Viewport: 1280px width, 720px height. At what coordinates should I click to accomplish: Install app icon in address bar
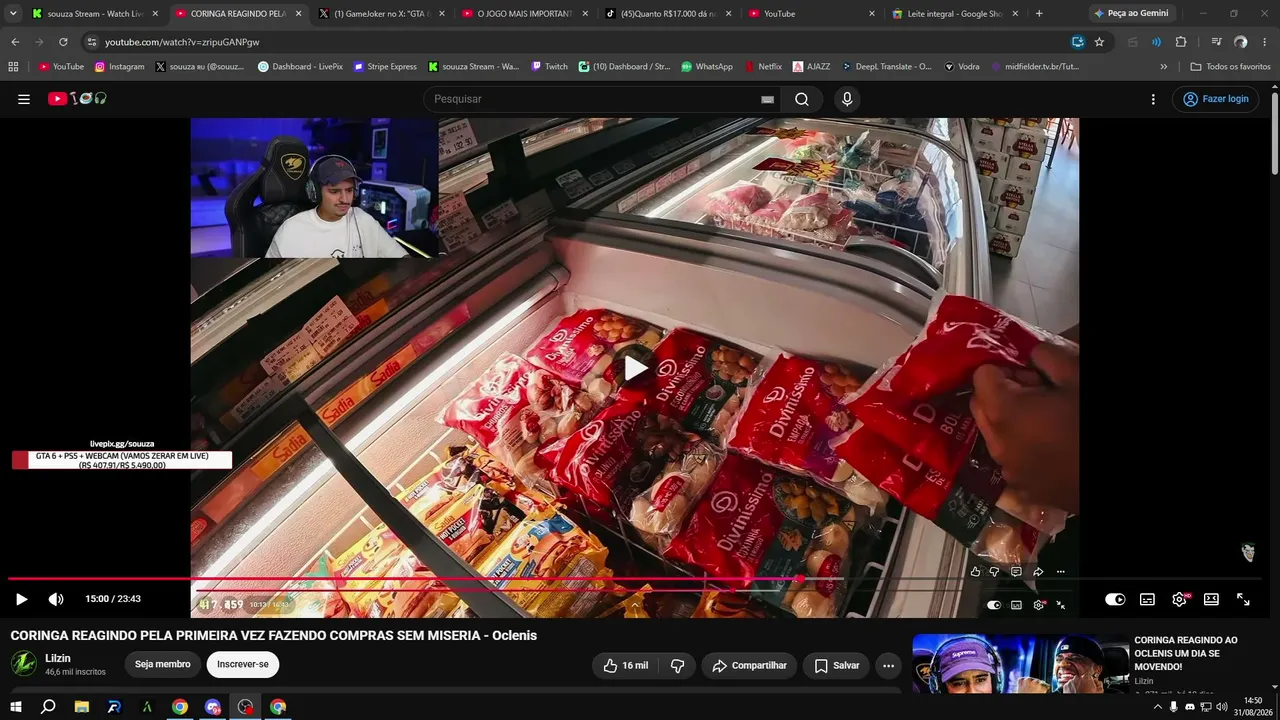coord(1077,42)
